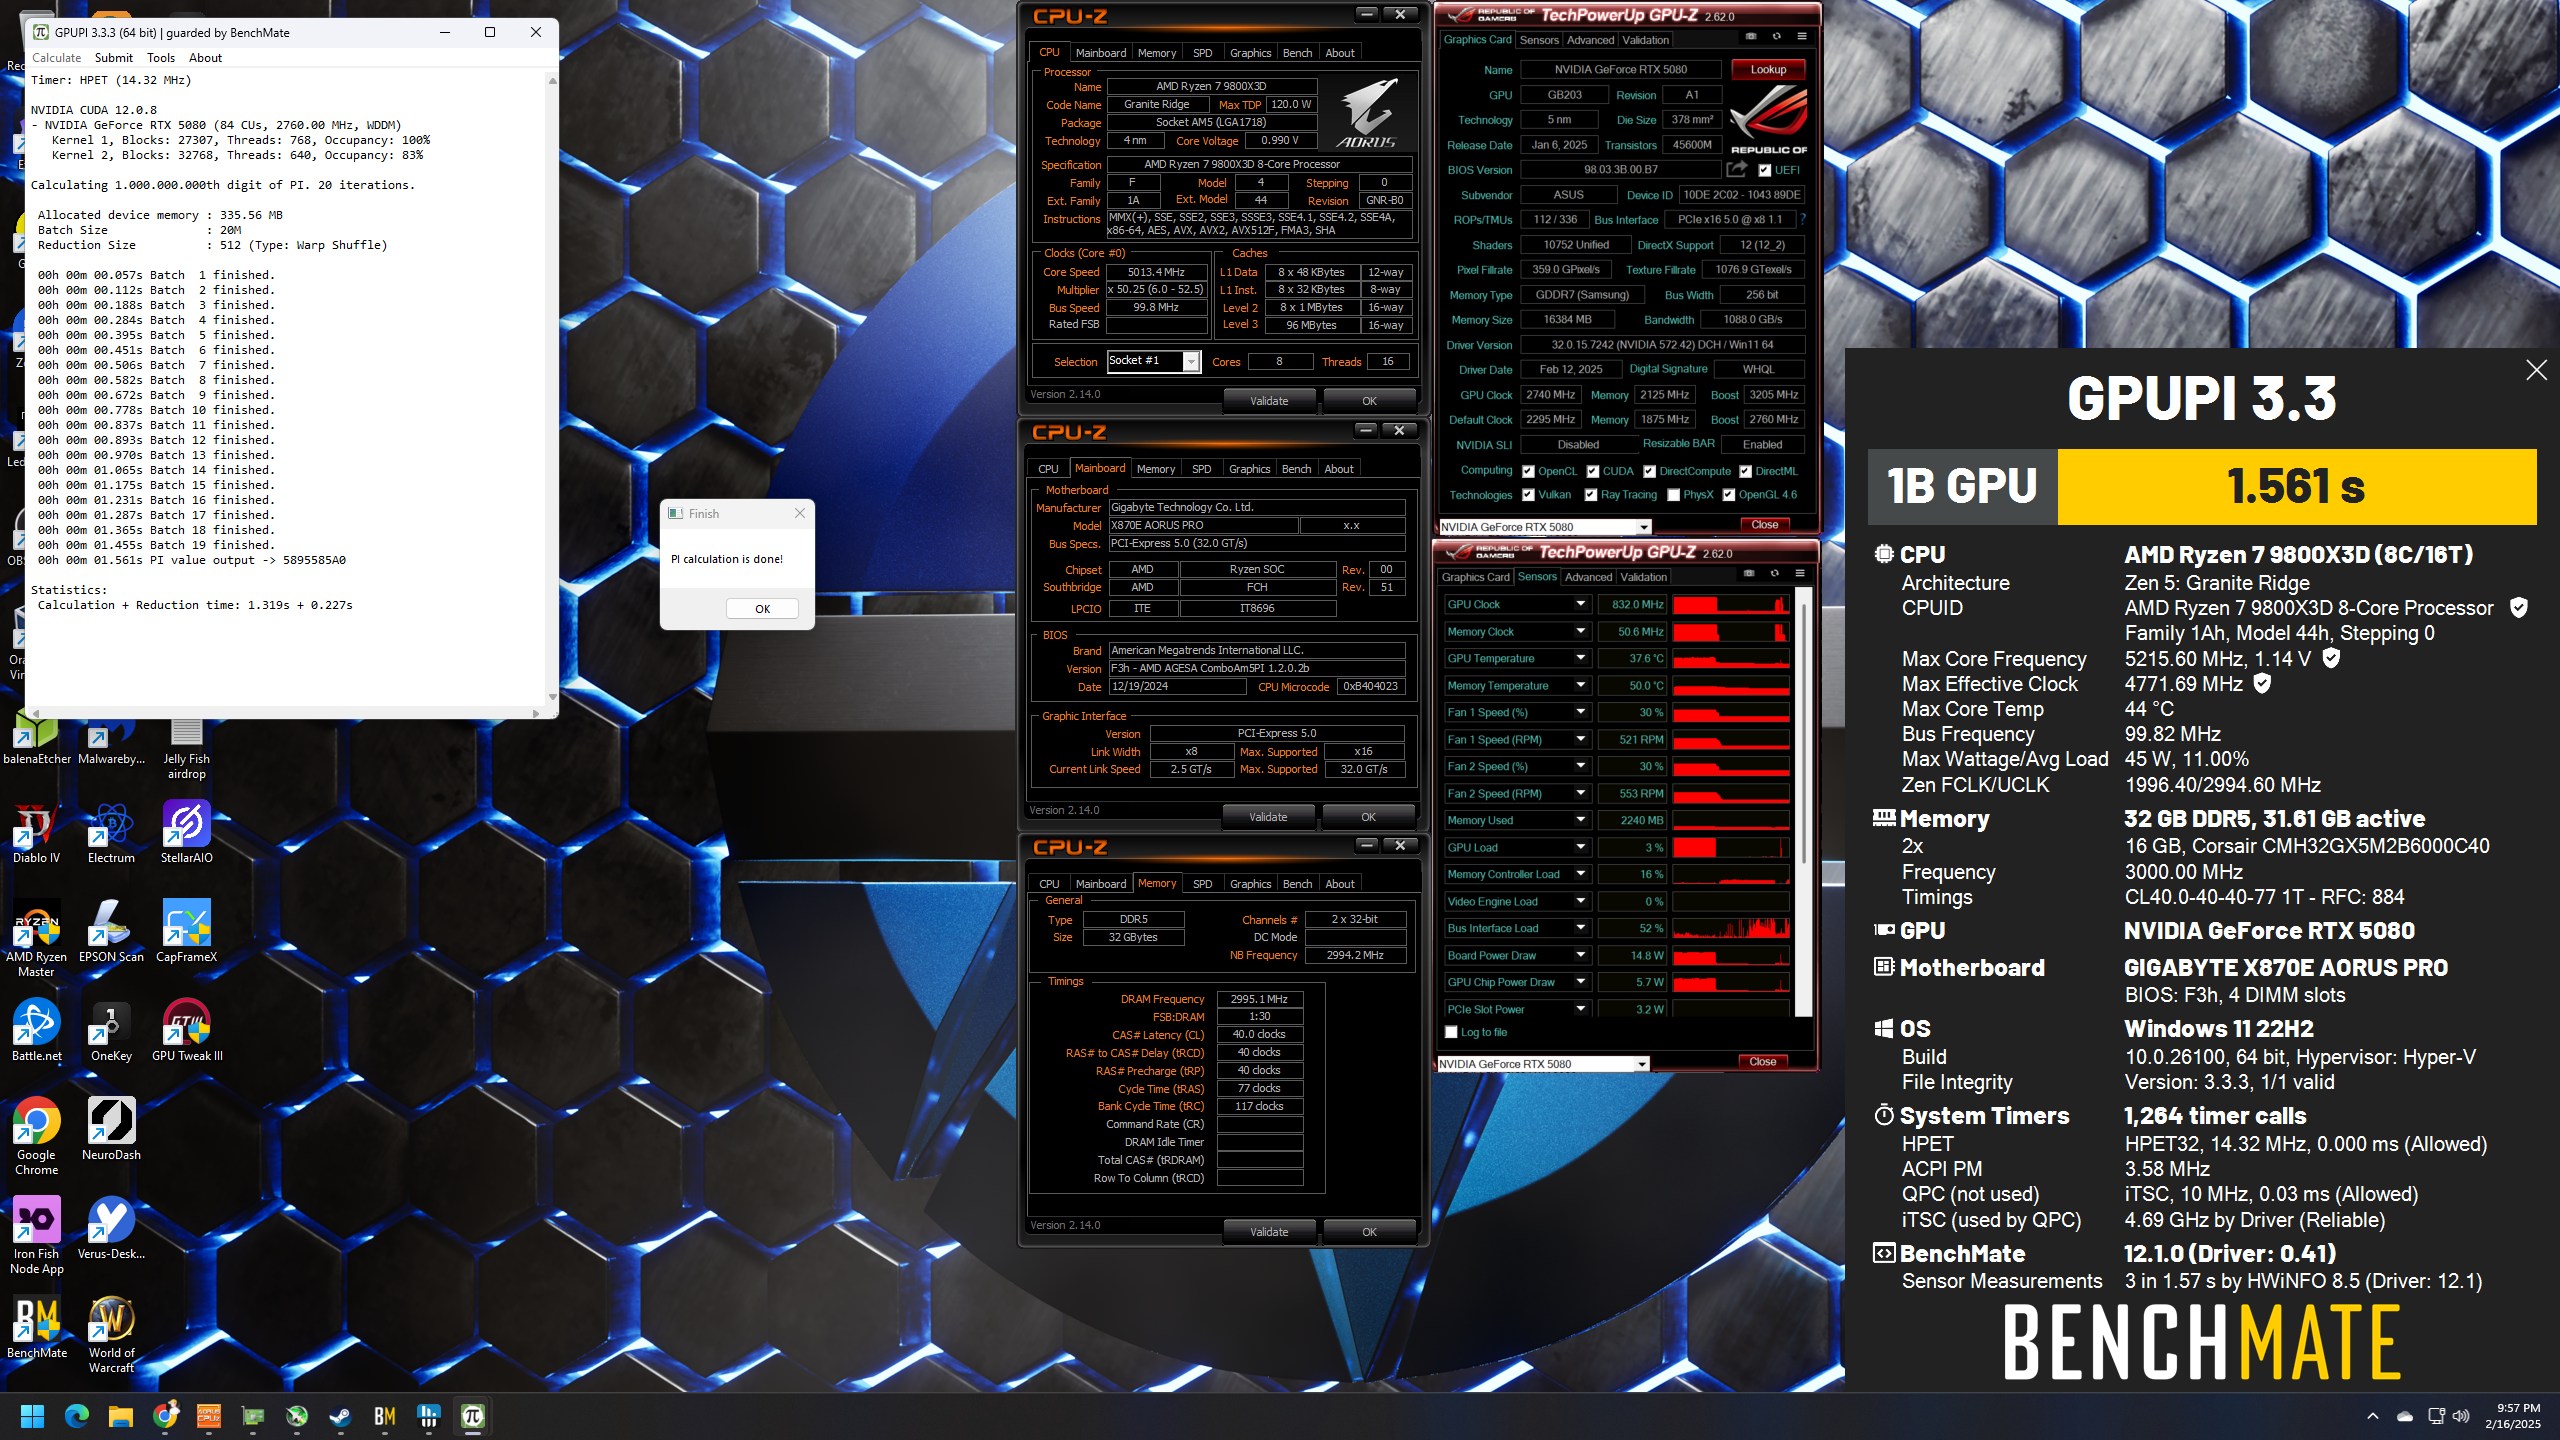
Task: Open CapFrameX desktop shortcut
Action: 187,932
